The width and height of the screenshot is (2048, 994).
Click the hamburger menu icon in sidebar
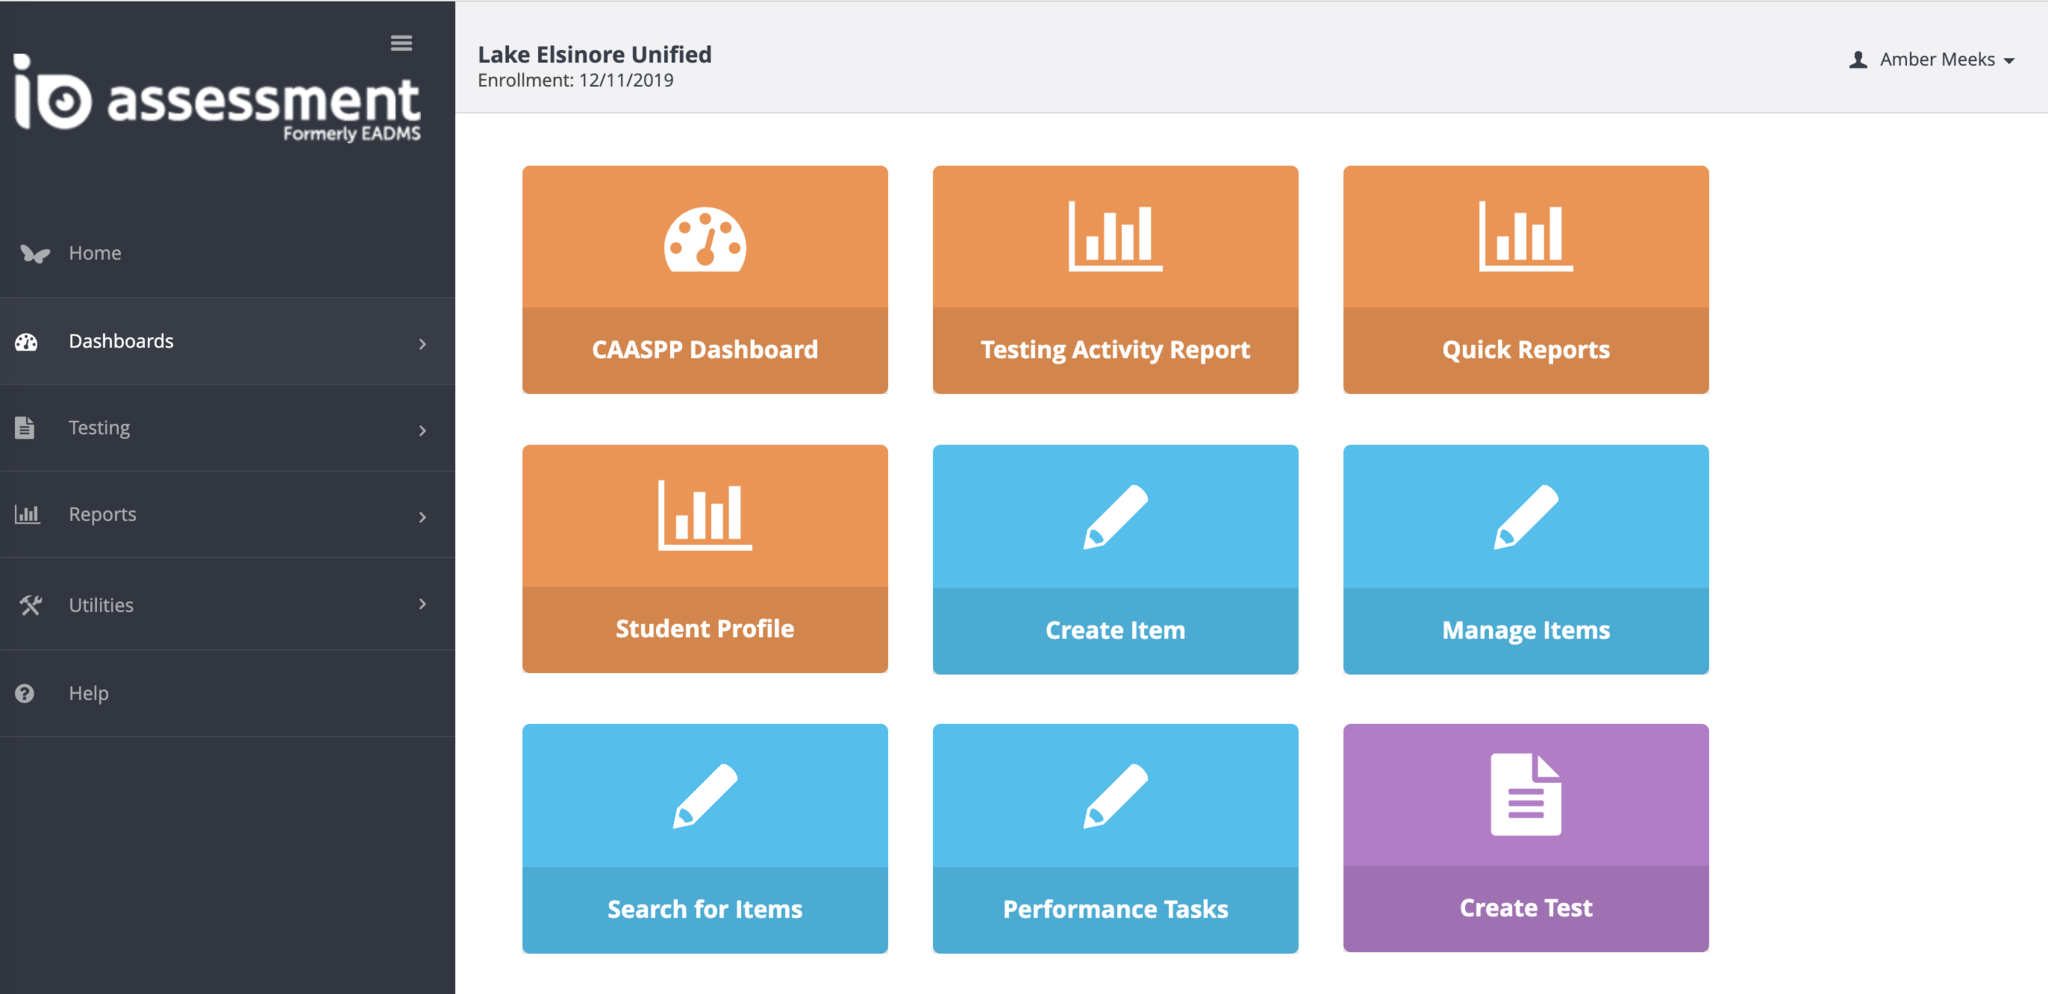coord(401,43)
